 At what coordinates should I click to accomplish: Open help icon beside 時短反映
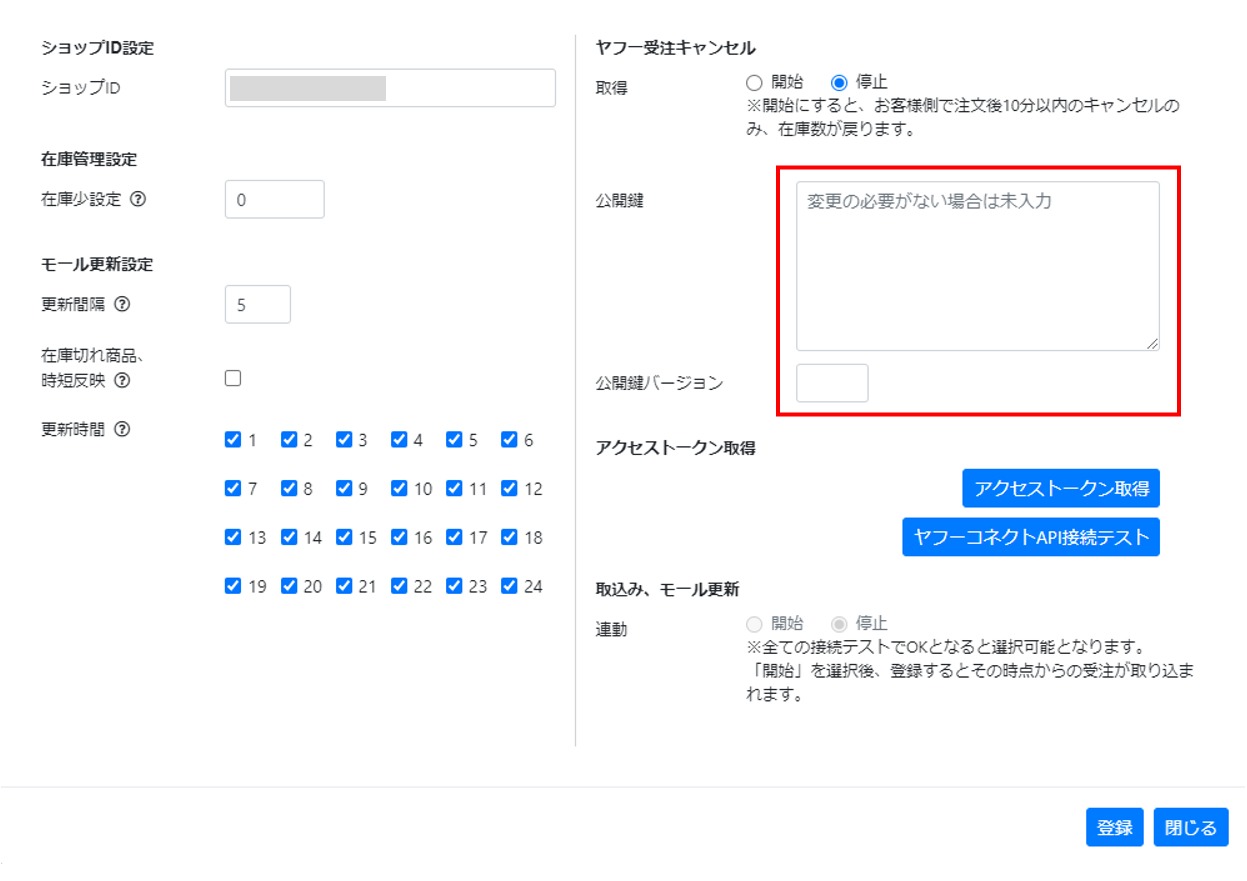(122, 380)
